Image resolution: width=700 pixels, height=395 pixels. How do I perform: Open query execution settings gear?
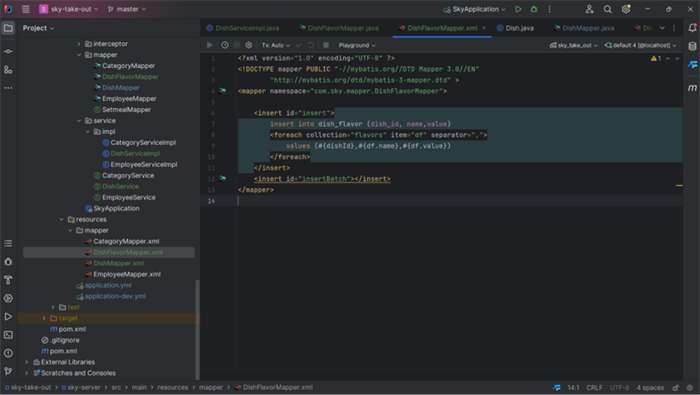point(249,45)
